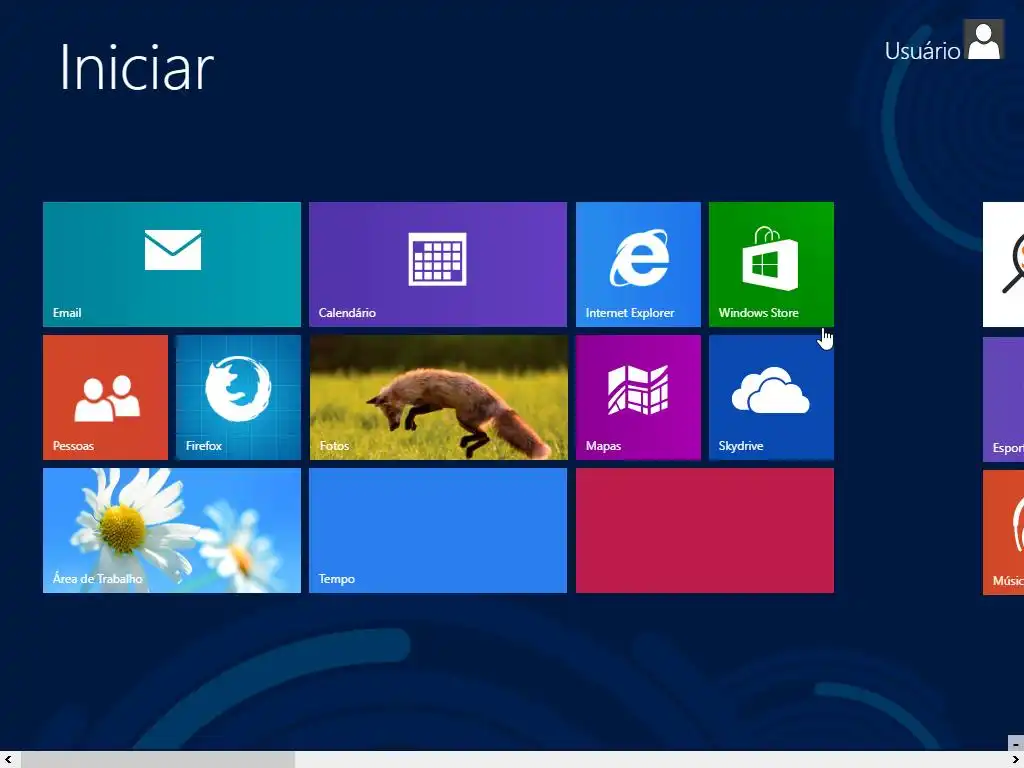Open the Mapas tile
The width and height of the screenshot is (1024, 768).
(638, 398)
